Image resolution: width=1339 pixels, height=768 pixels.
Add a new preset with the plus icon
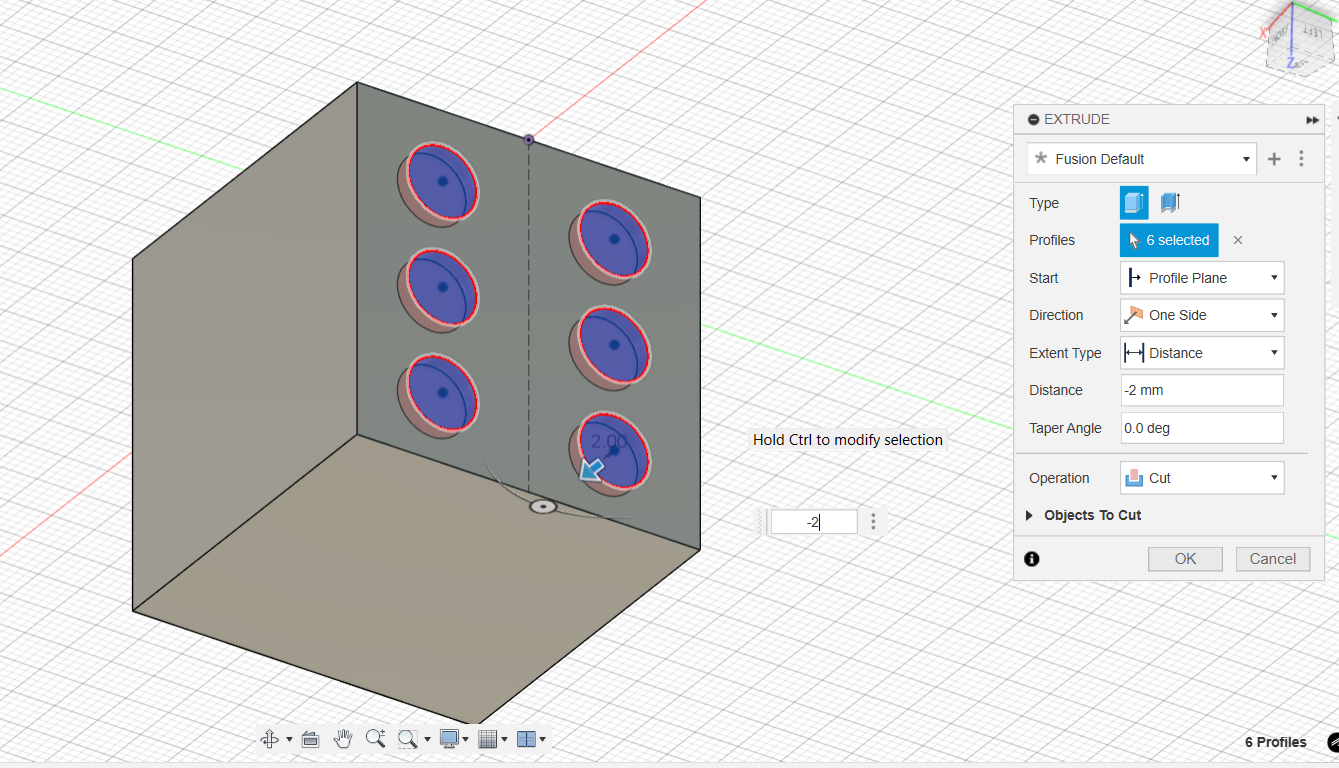pos(1274,159)
